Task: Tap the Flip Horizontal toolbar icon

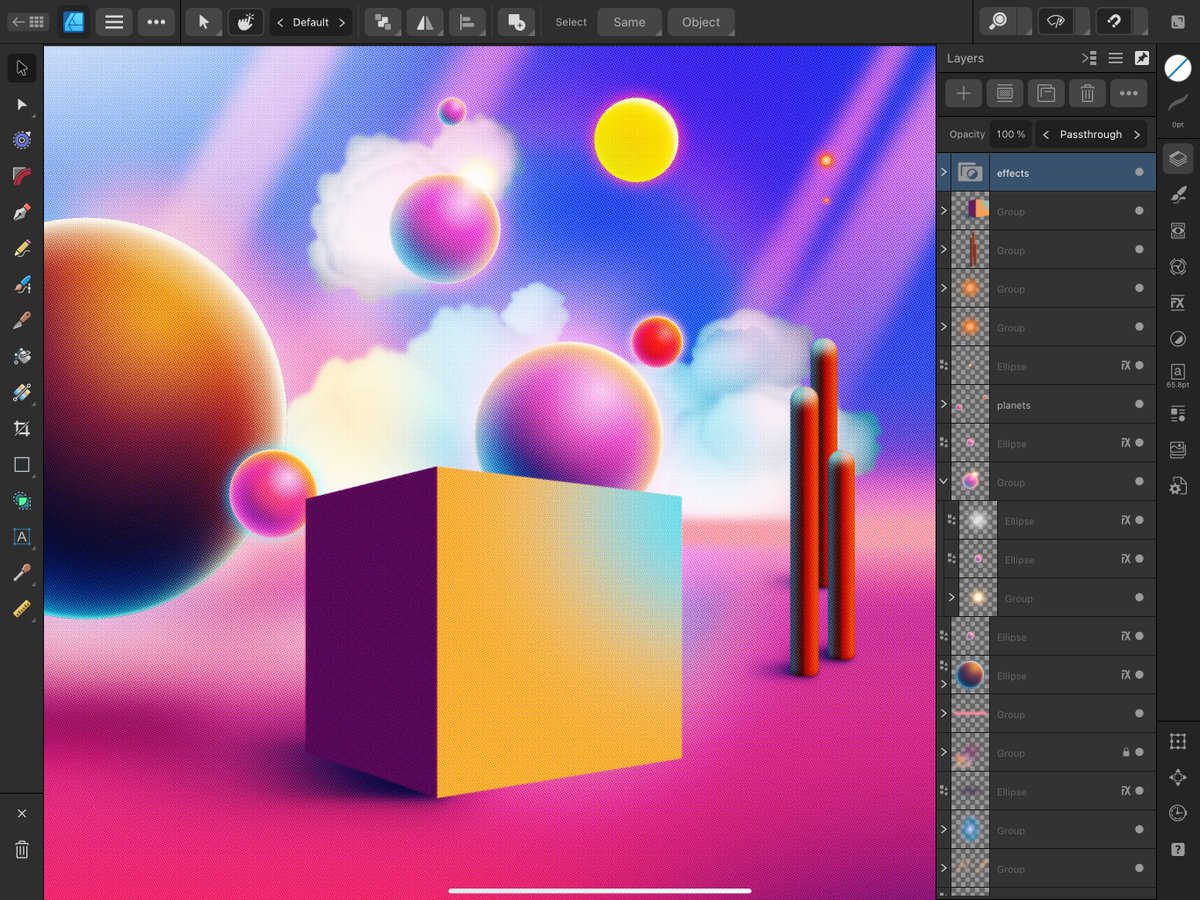Action: point(425,21)
